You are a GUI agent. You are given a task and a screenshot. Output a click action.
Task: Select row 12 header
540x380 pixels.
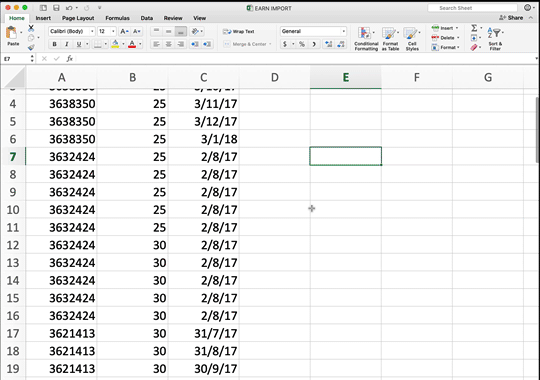pos(13,245)
